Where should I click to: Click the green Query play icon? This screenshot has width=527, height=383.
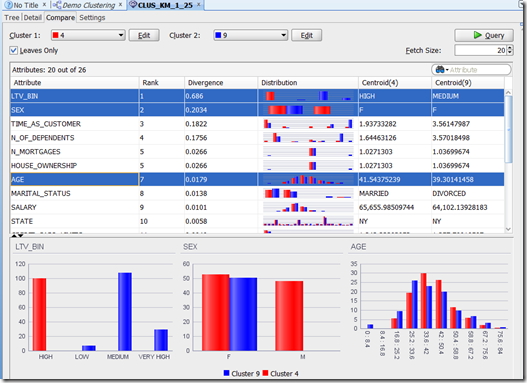pyautogui.click(x=477, y=35)
